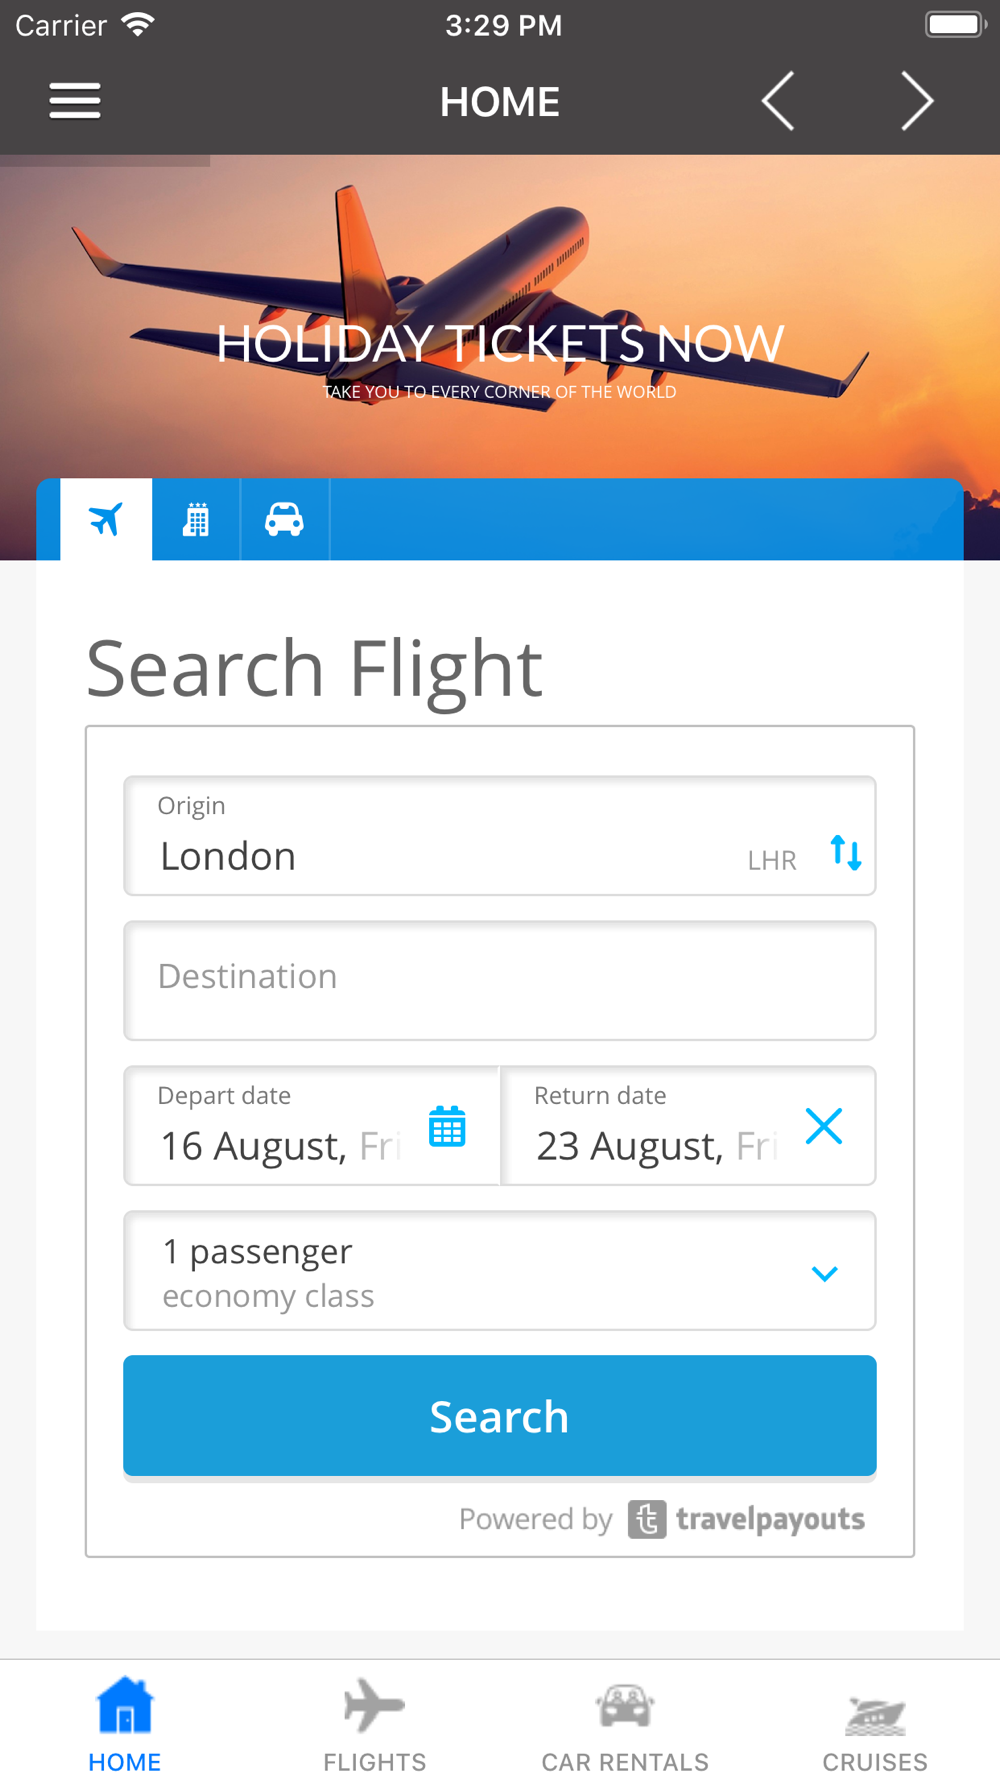This screenshot has width=1000, height=1778.
Task: Tap the back arrow in header
Action: click(778, 101)
